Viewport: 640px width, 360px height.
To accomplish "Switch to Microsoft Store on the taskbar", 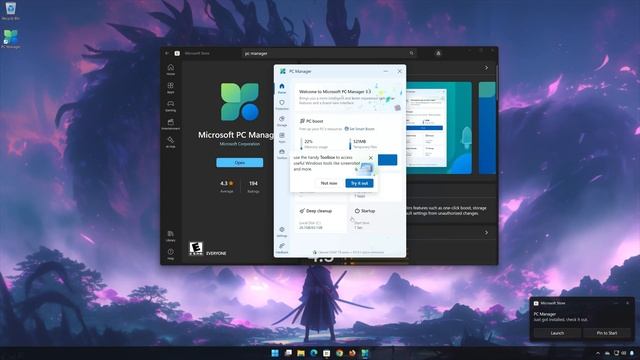I will pos(327,353).
